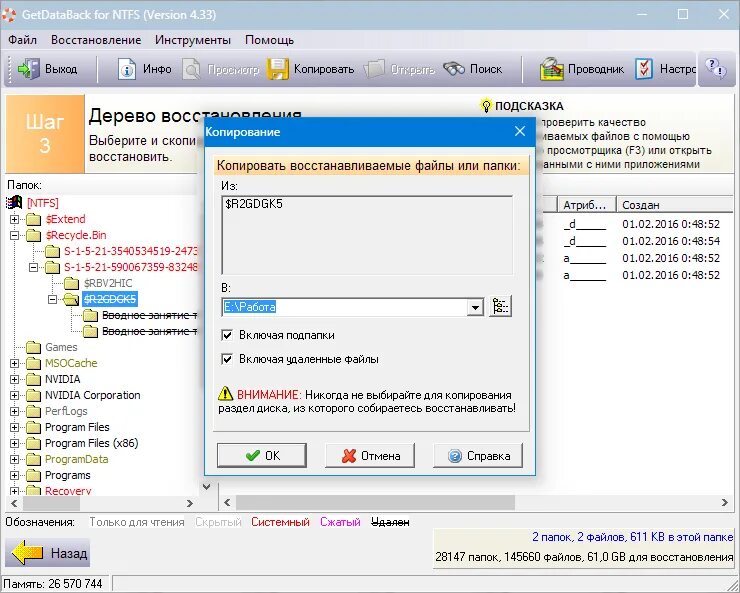Click the GetDataBack title bar app icon
This screenshot has height=593, width=740.
coord(8,14)
